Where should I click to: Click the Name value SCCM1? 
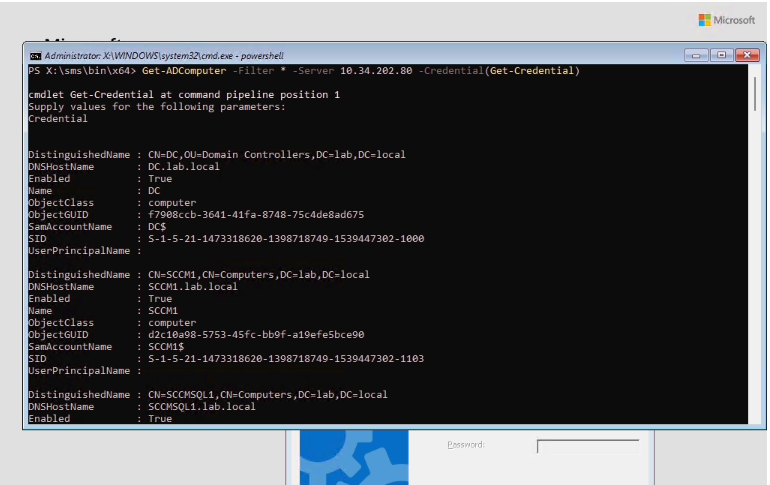tap(163, 311)
